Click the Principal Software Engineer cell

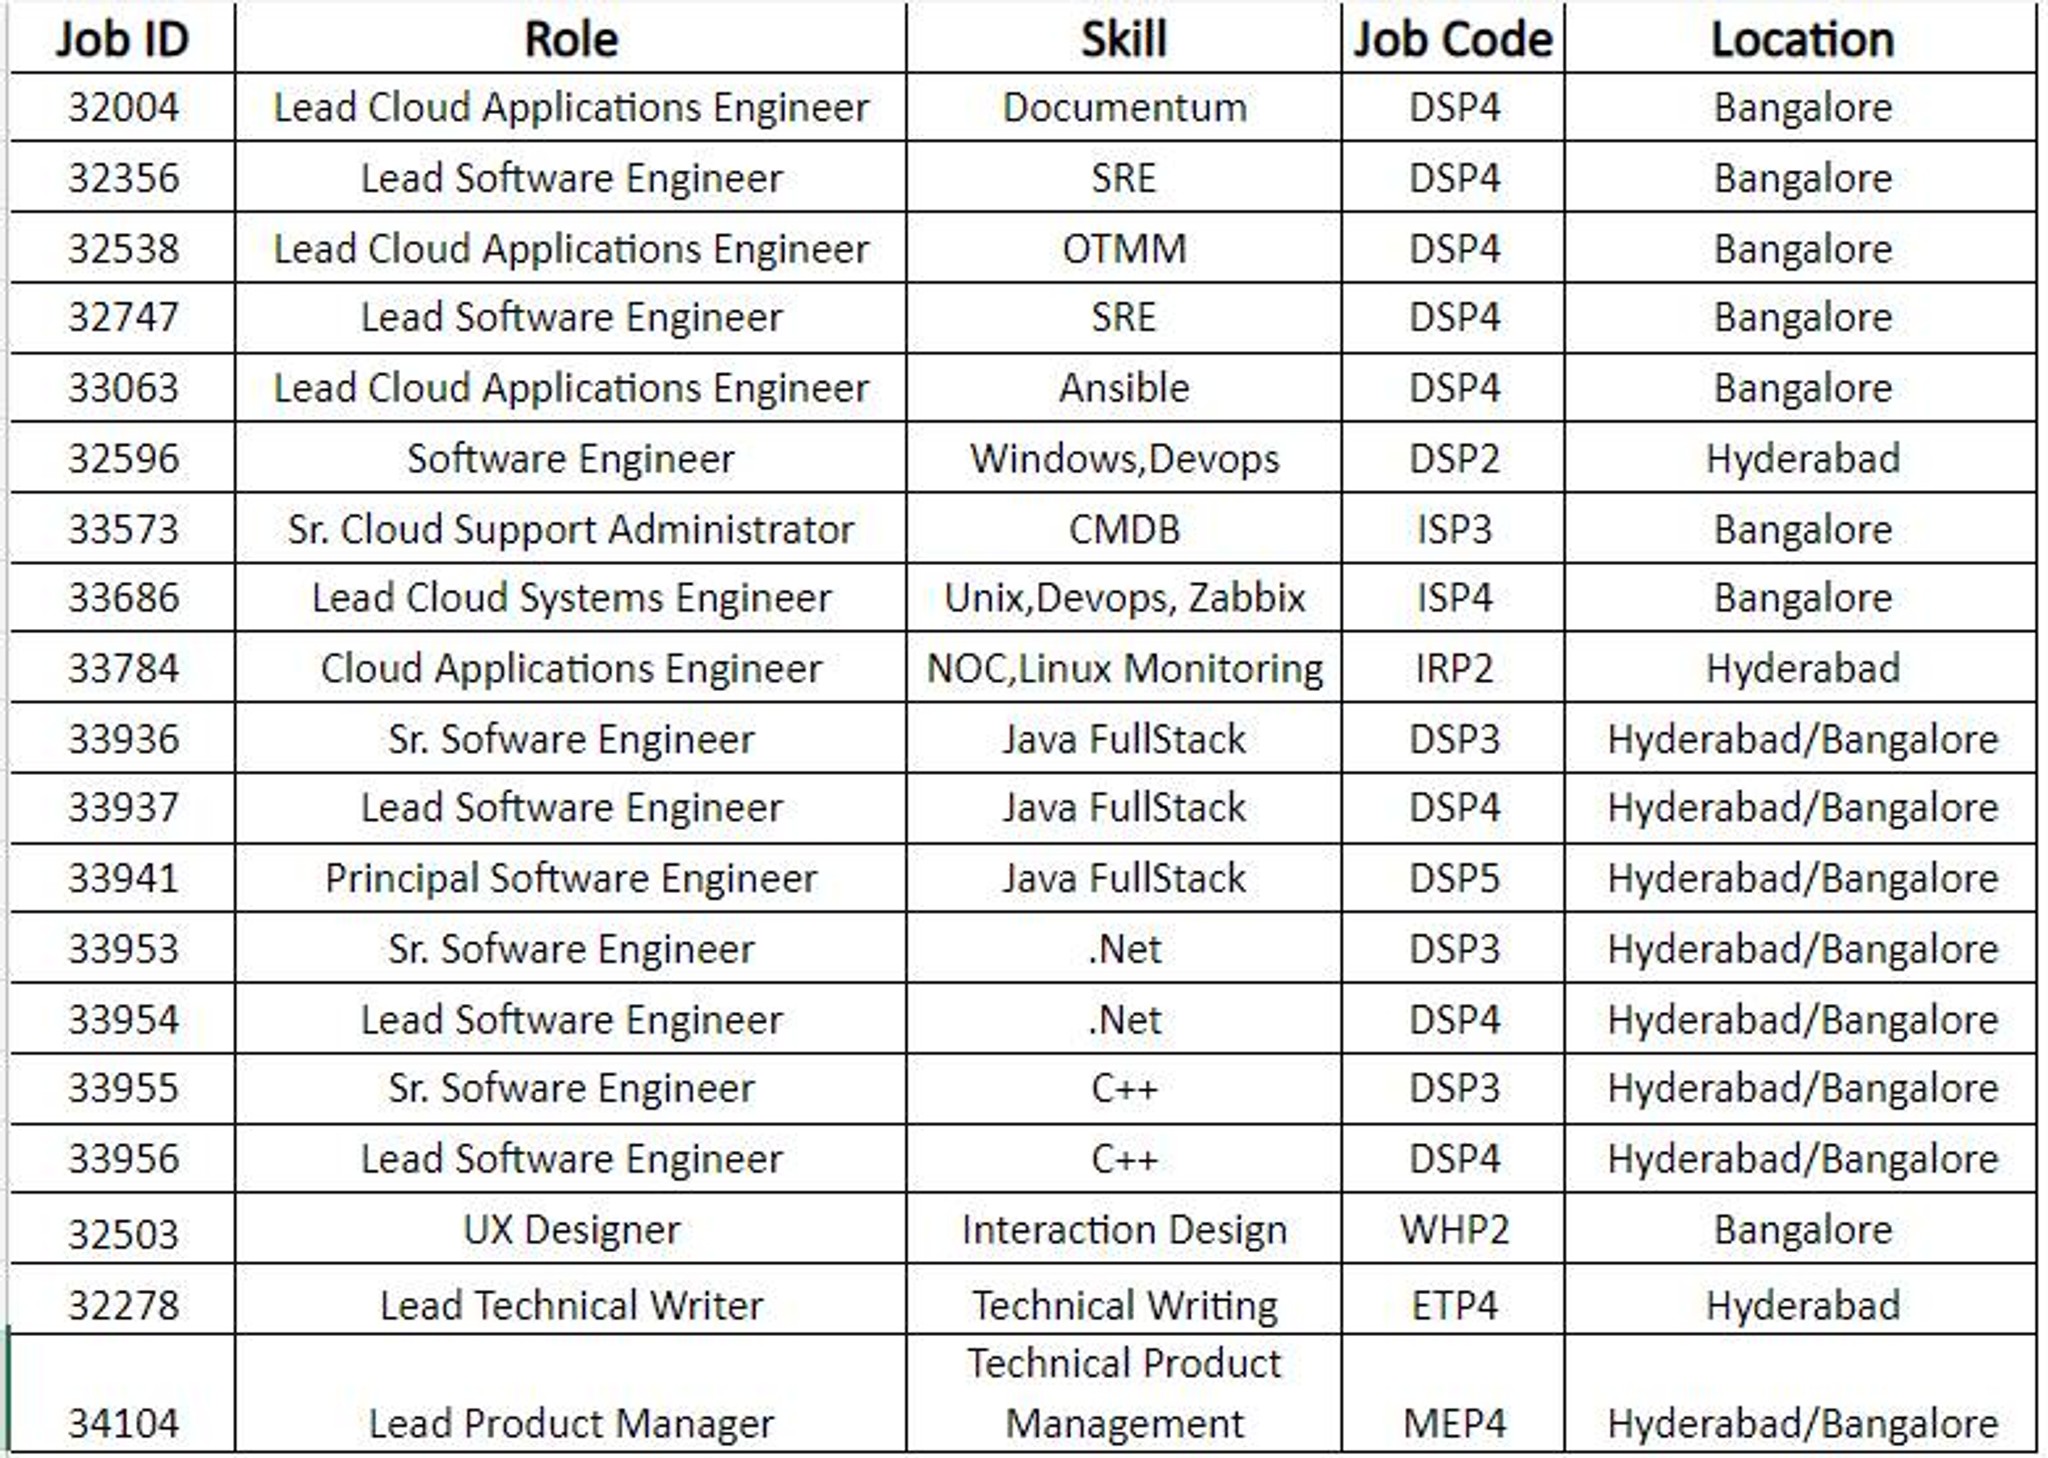[x=570, y=878]
